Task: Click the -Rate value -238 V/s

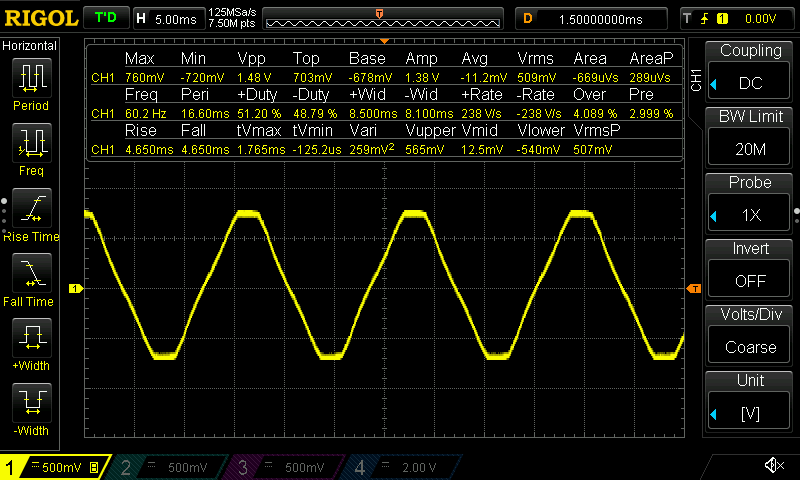Action: (x=538, y=113)
